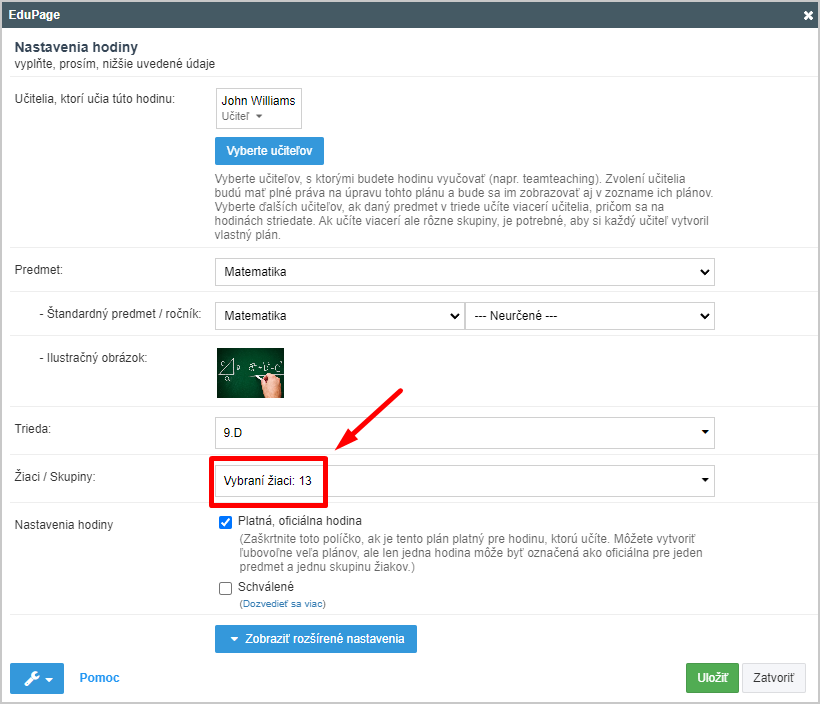The height and width of the screenshot is (704, 820).
Task: Save with the Uložiť button
Action: pyautogui.click(x=712, y=678)
